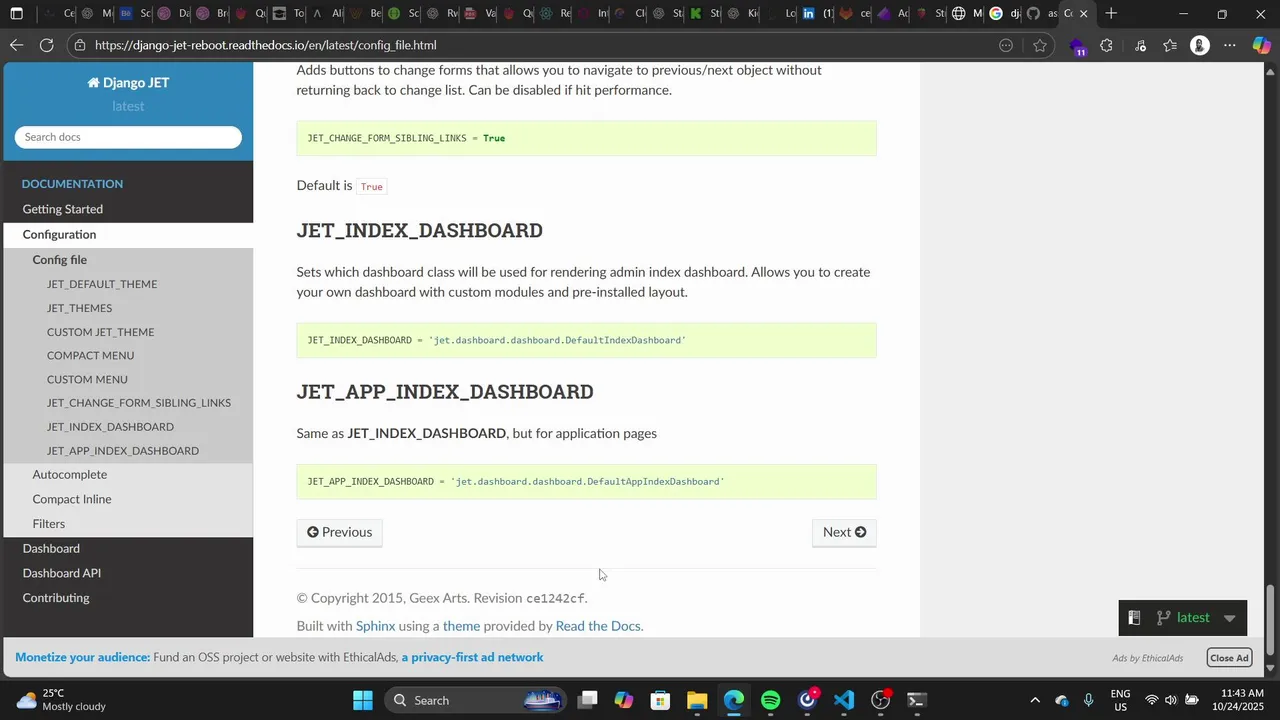
Task: Jump to JET_APP_INDEX_DASHBOARD in sidebar
Action: (x=123, y=451)
